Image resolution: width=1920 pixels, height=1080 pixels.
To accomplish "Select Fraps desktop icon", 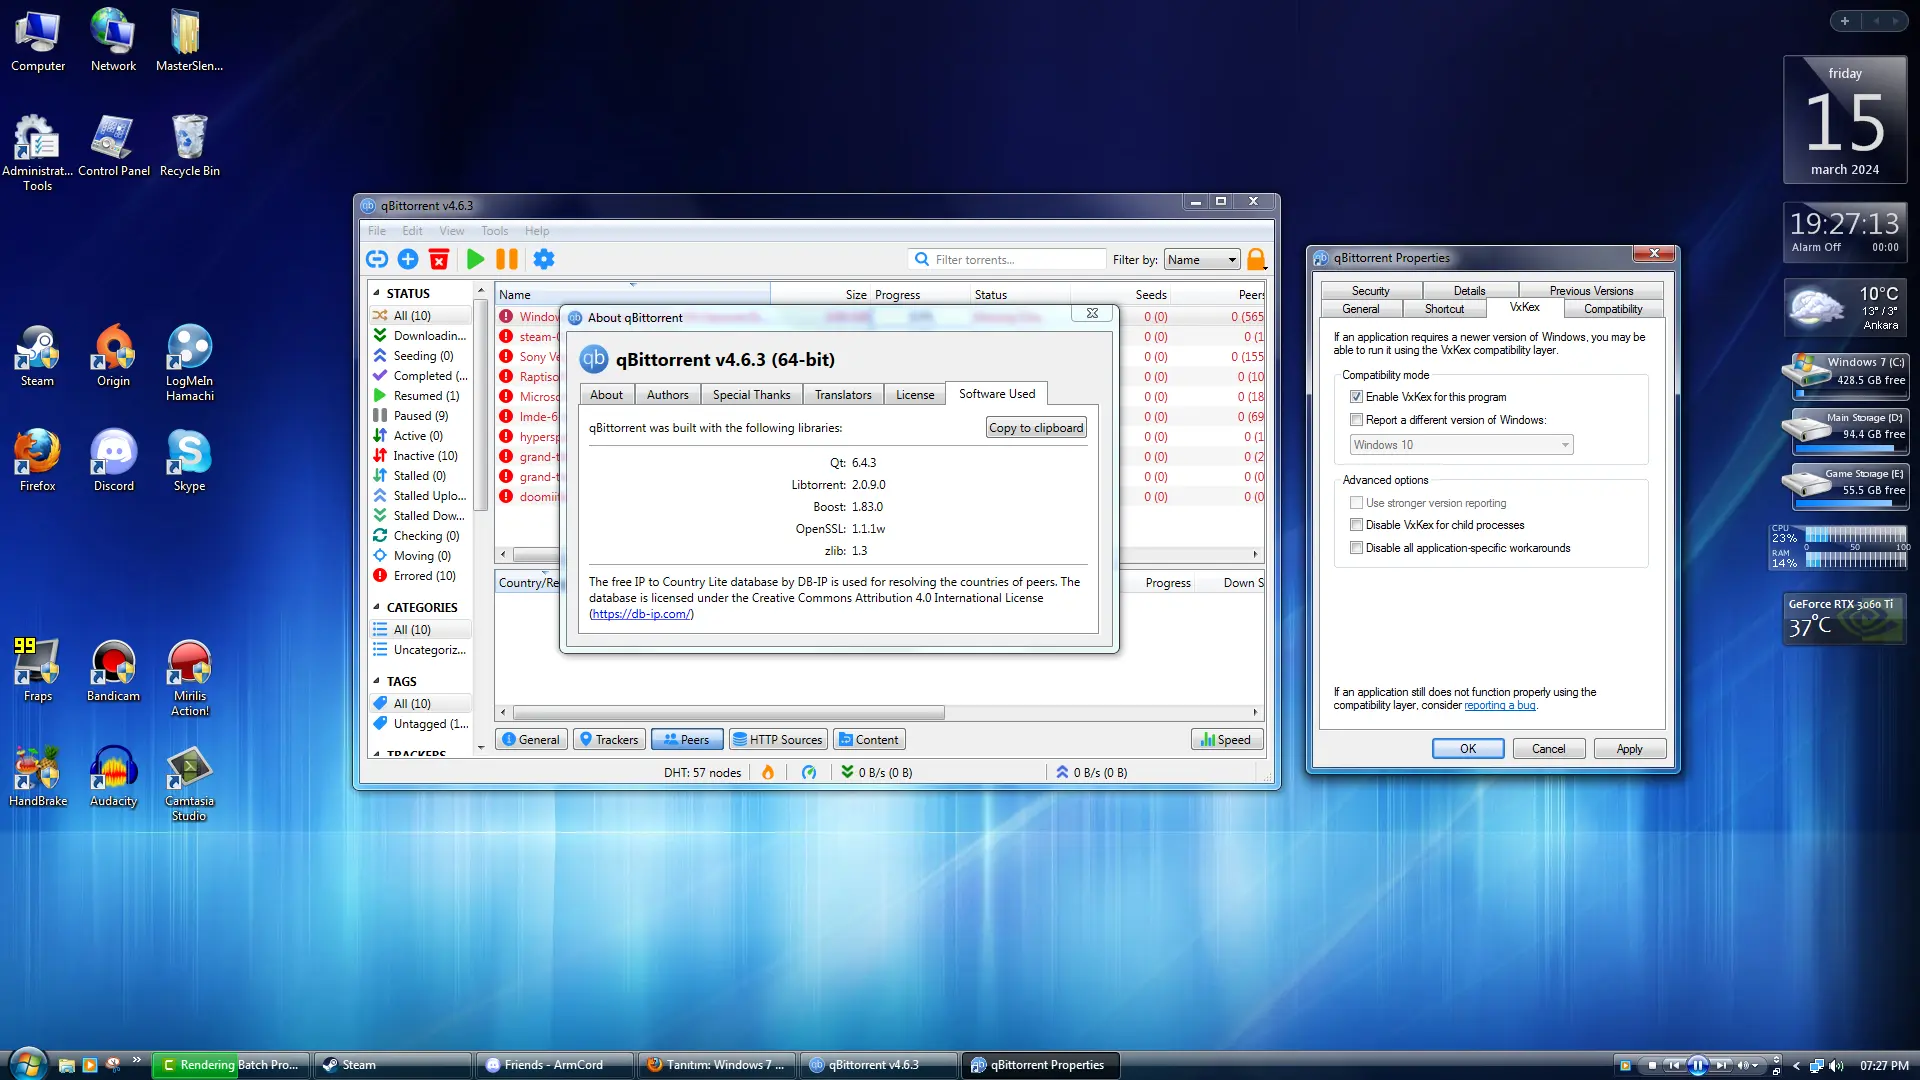I will (38, 671).
